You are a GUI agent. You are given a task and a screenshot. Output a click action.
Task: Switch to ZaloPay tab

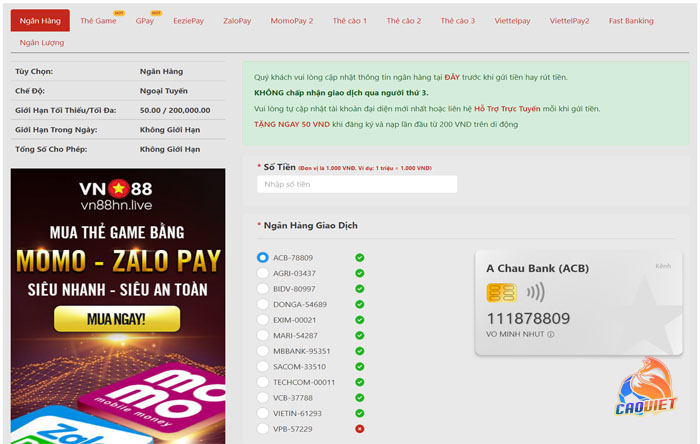tap(237, 21)
